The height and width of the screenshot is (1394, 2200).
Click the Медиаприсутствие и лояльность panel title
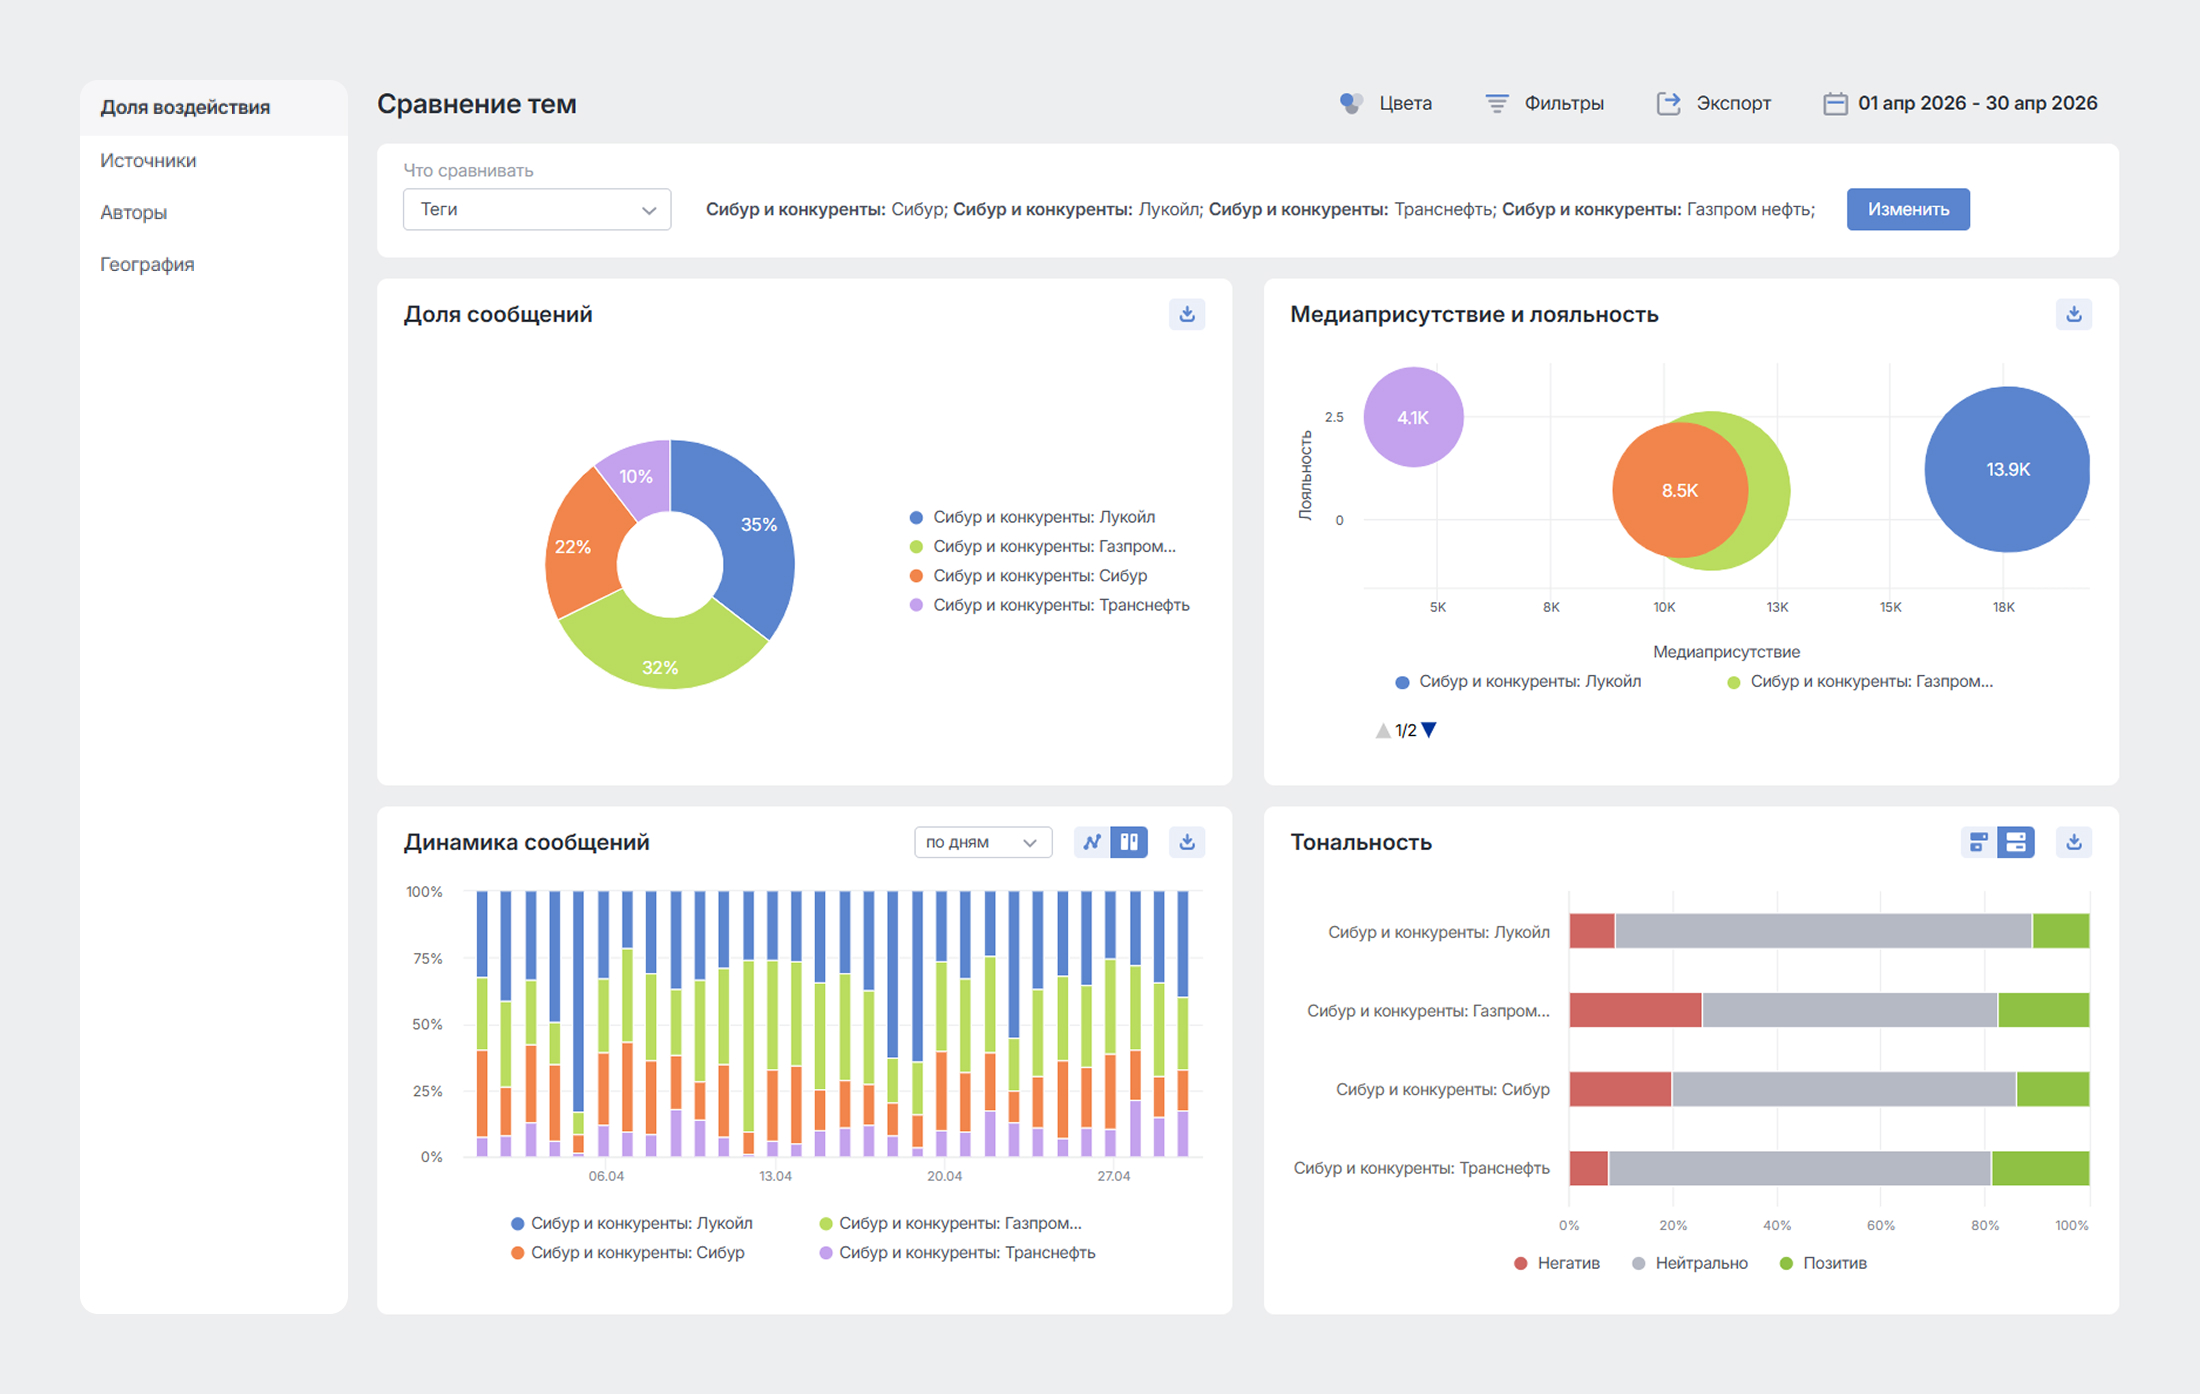(1474, 314)
